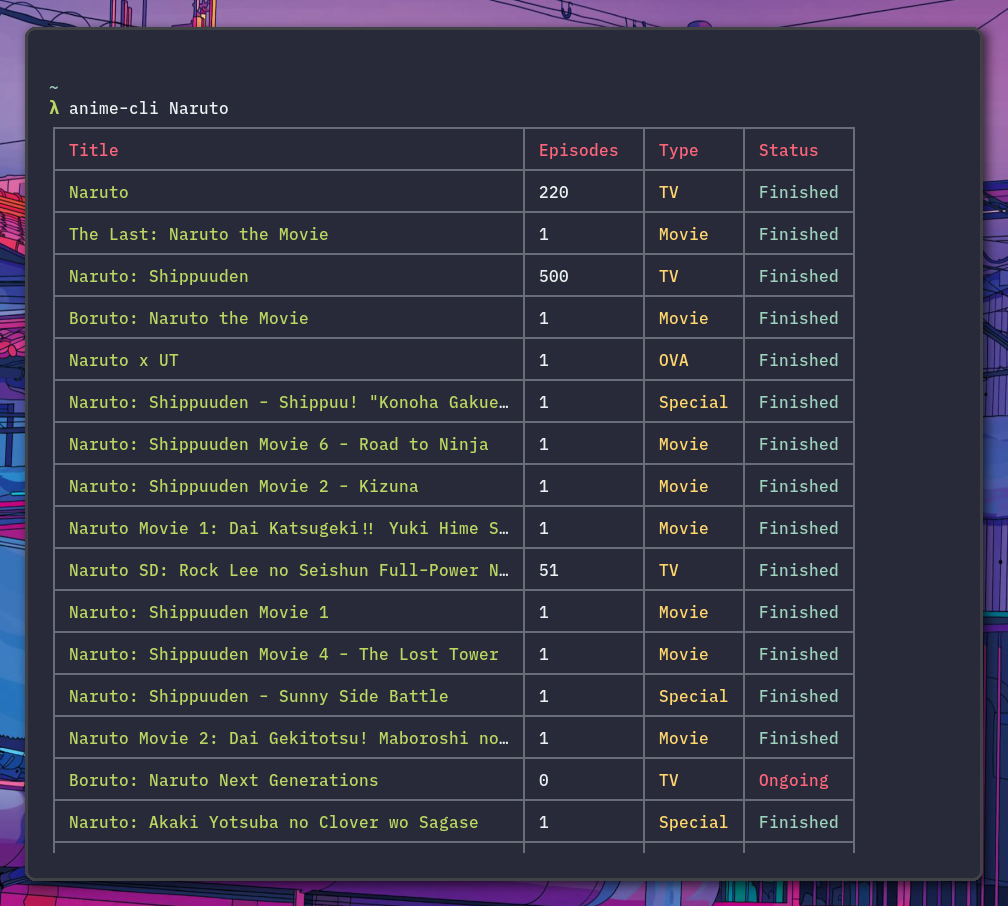1008x906 pixels.
Task: Select the 'Shippuu! "Konoha Gakue…' title
Action: click(x=289, y=402)
